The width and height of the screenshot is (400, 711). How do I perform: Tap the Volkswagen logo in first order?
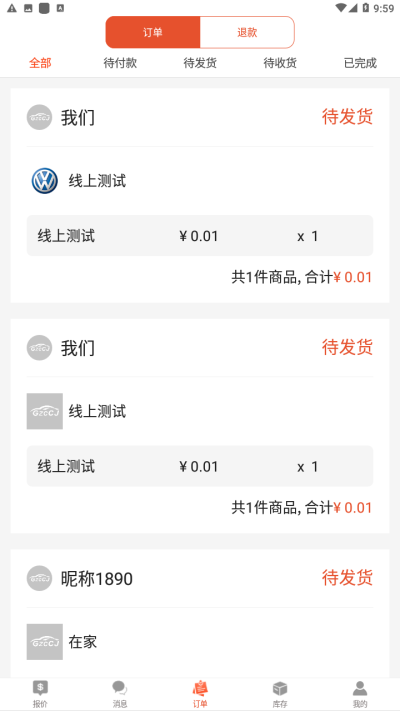(x=44, y=181)
